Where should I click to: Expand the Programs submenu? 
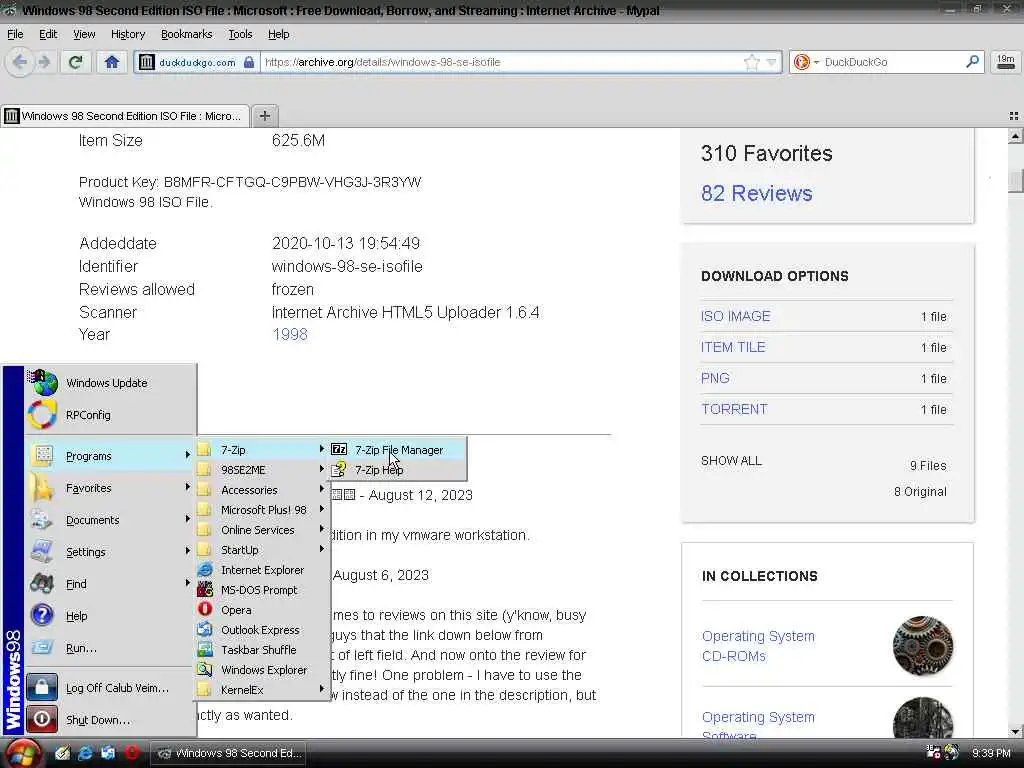[x=110, y=456]
